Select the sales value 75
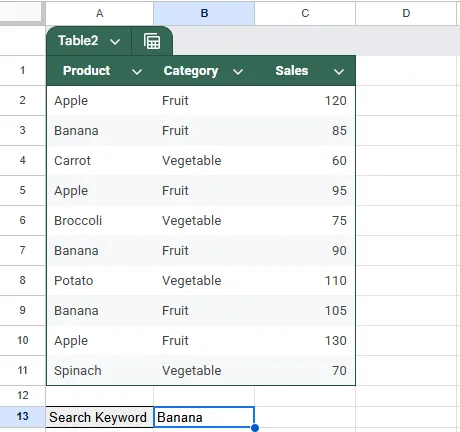Image resolution: width=460 pixels, height=432 pixels. pyautogui.click(x=305, y=221)
